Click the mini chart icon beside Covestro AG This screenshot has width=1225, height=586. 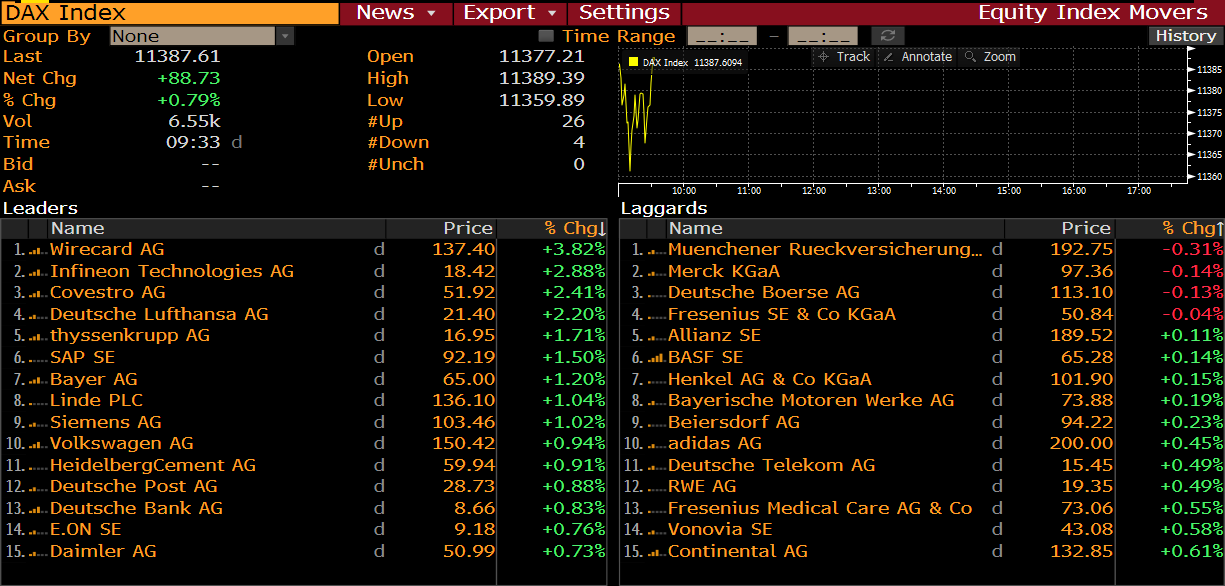(39, 293)
